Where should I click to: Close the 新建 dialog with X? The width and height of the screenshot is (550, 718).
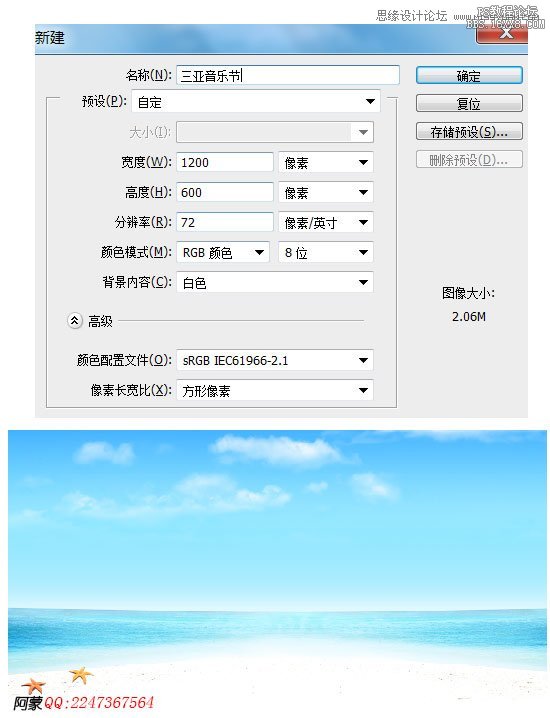click(x=504, y=33)
